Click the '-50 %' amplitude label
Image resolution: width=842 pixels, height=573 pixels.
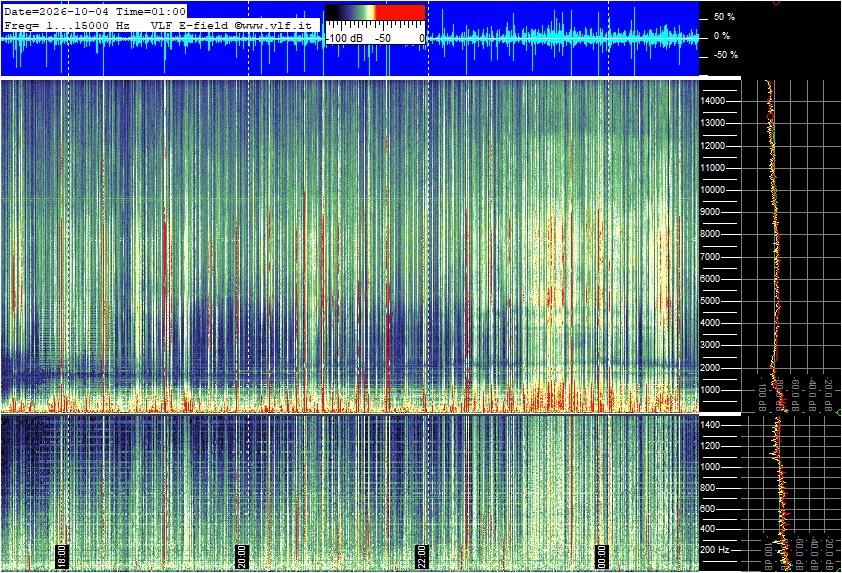(725, 55)
